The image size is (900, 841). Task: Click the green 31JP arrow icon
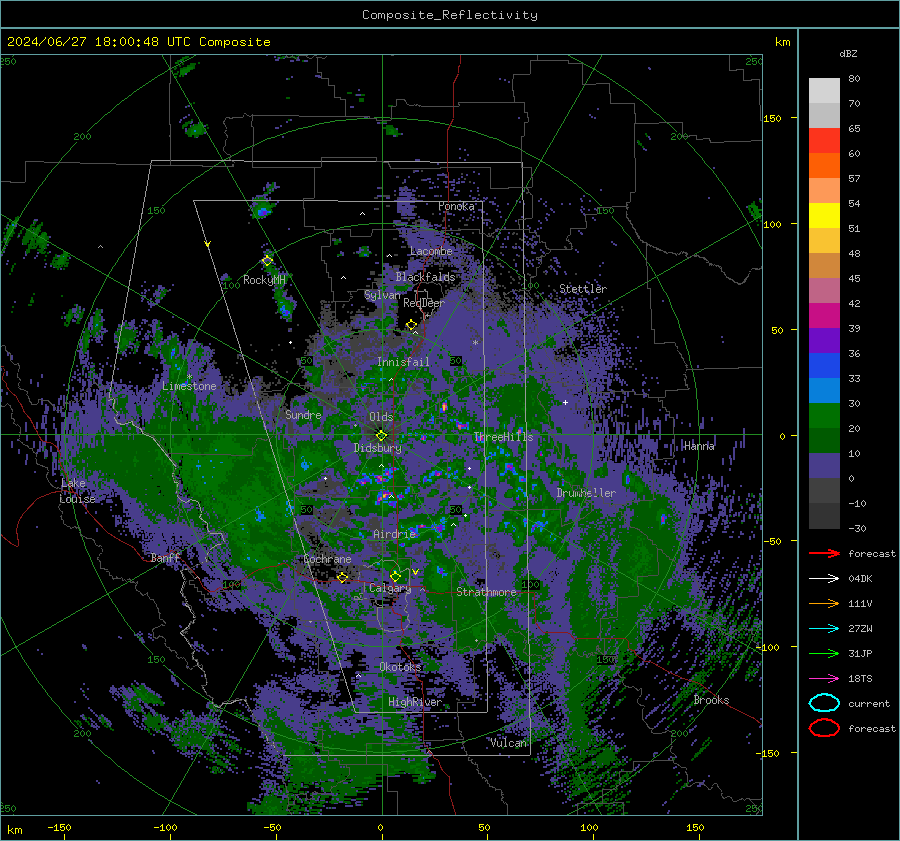tap(824, 653)
